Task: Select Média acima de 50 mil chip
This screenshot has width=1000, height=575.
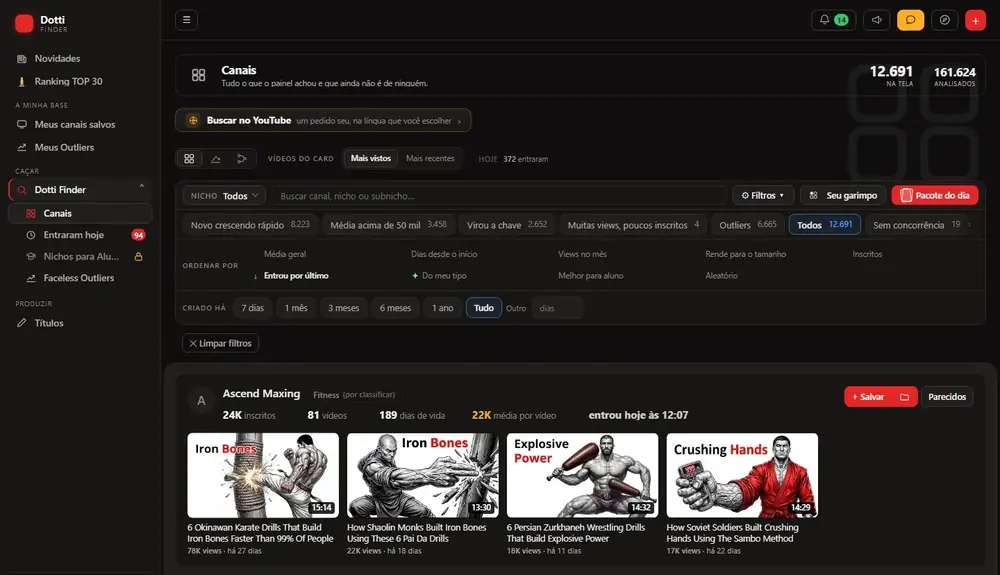Action: pyautogui.click(x=388, y=225)
